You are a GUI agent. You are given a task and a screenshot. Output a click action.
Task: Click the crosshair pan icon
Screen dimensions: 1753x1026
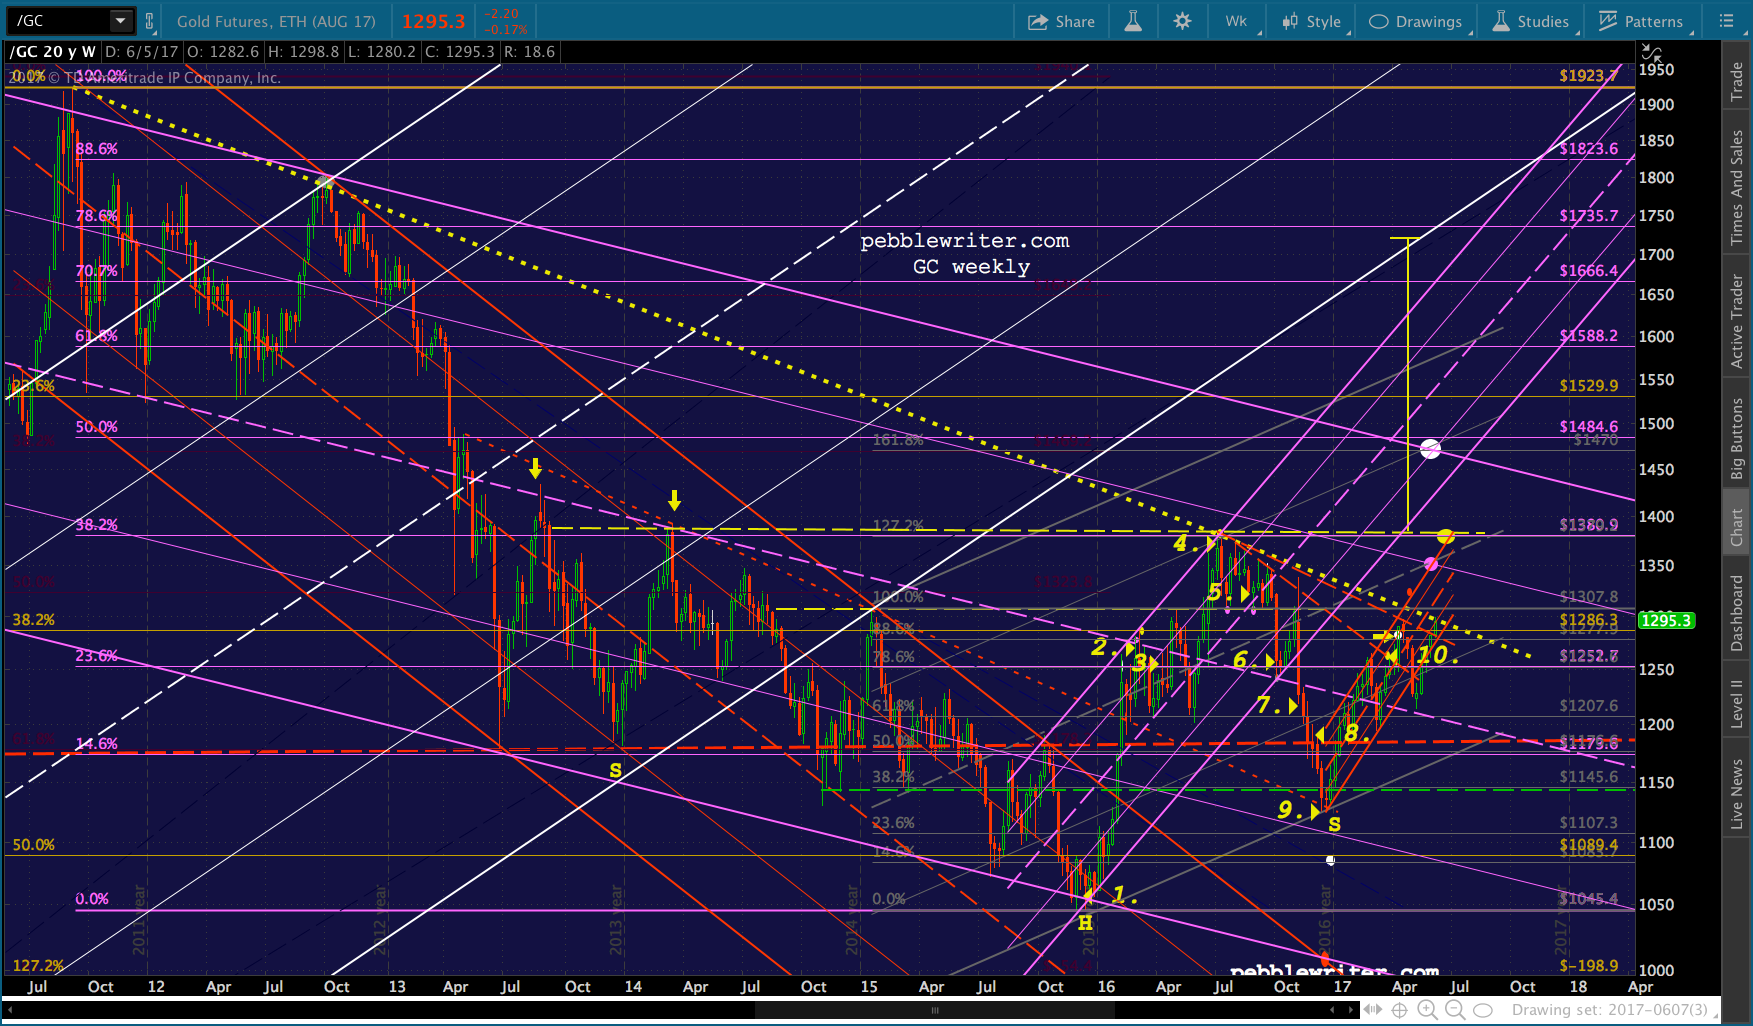(1400, 1010)
